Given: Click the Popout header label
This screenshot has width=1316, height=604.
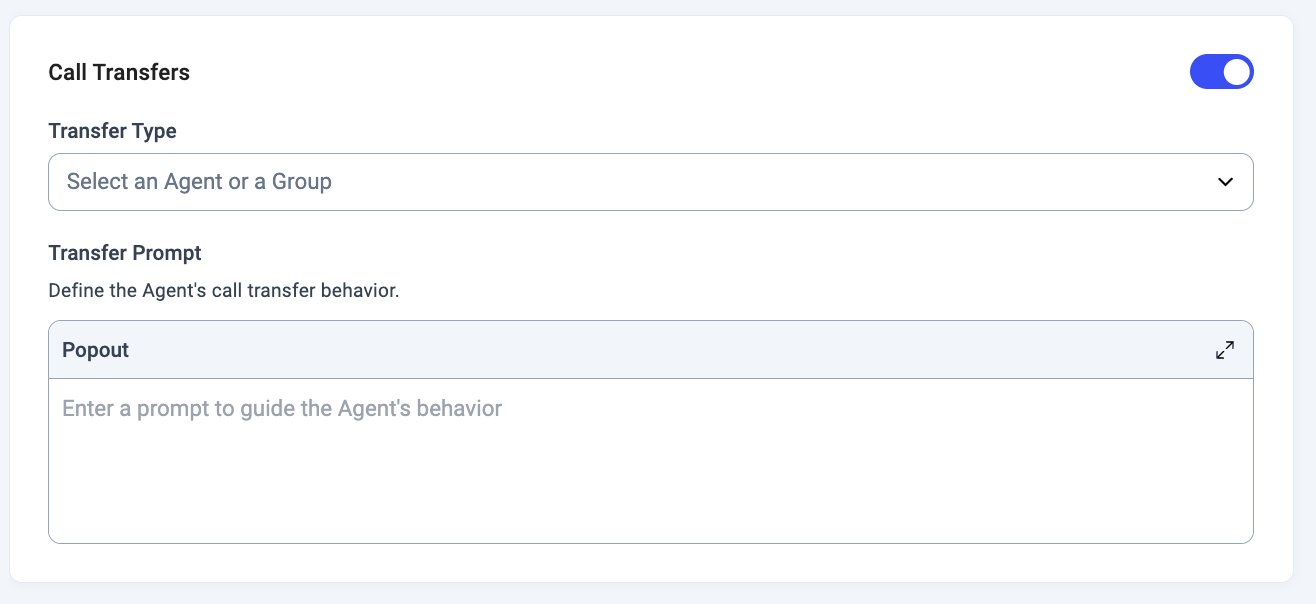Looking at the screenshot, I should click(x=96, y=350).
